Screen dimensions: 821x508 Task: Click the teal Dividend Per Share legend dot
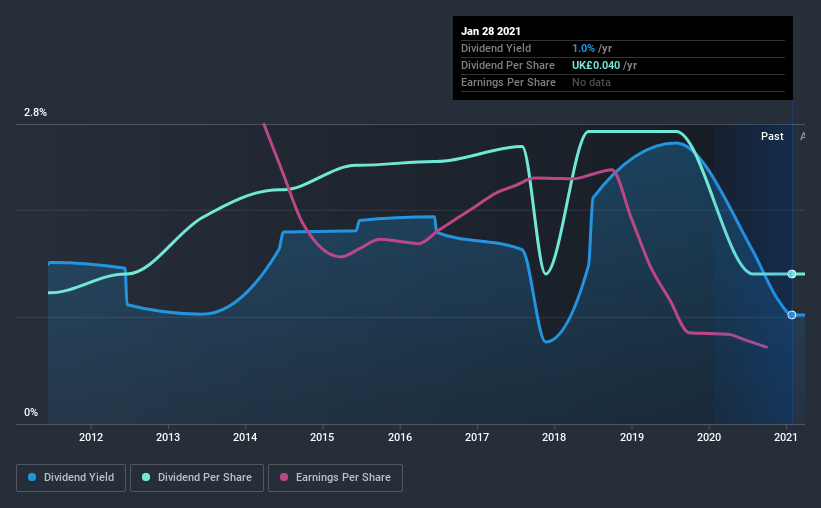146,477
